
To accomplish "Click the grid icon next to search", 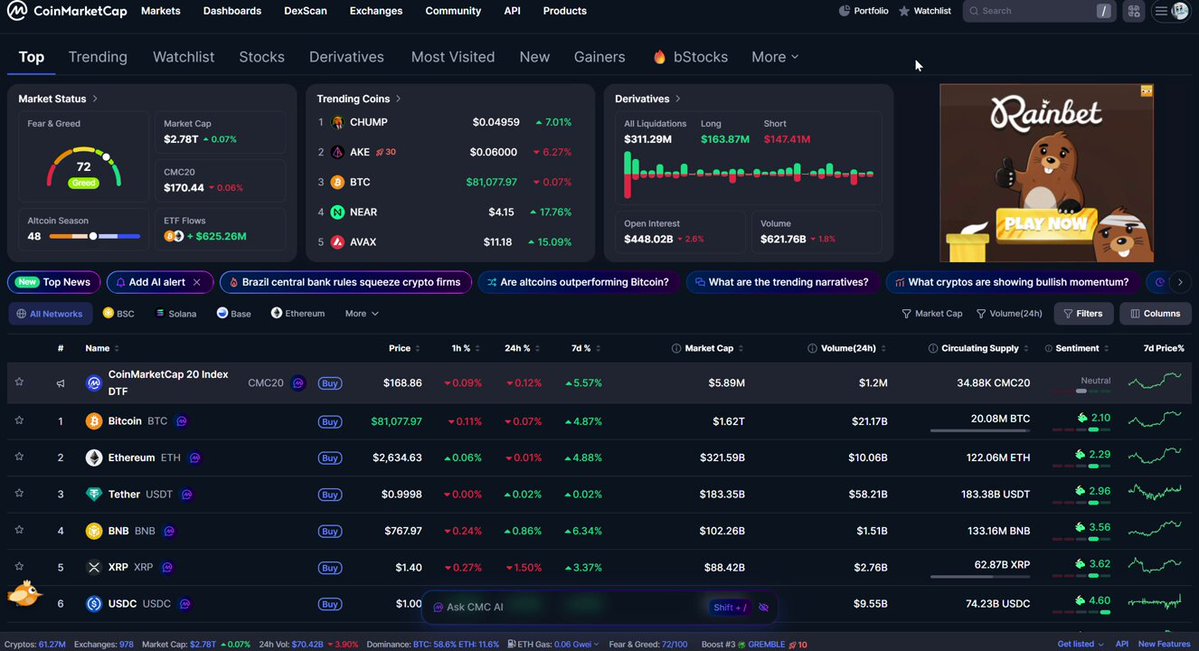I will 1133,11.
